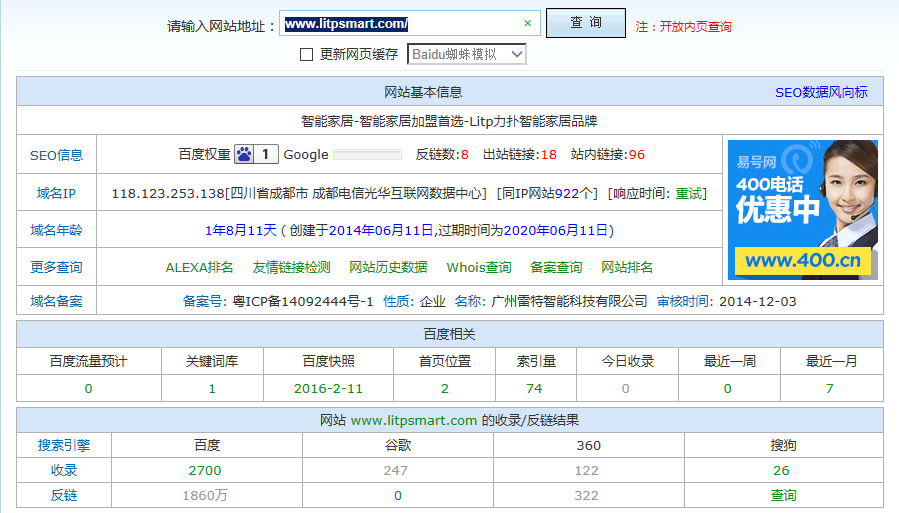Image resolution: width=899 pixels, height=513 pixels.
Task: Click the 域名年龄 row label
Action: pos(56,230)
